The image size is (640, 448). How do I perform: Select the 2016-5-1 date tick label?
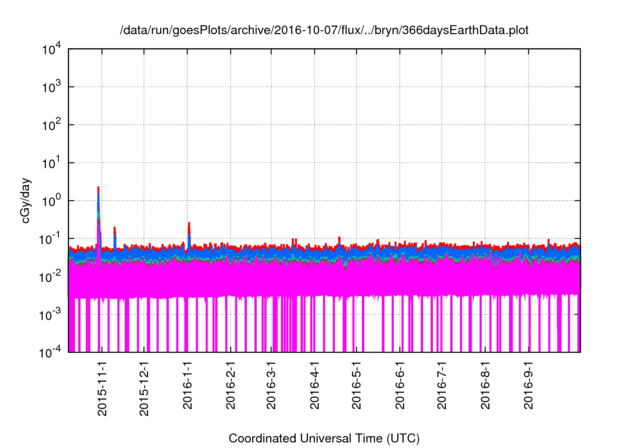click(357, 384)
